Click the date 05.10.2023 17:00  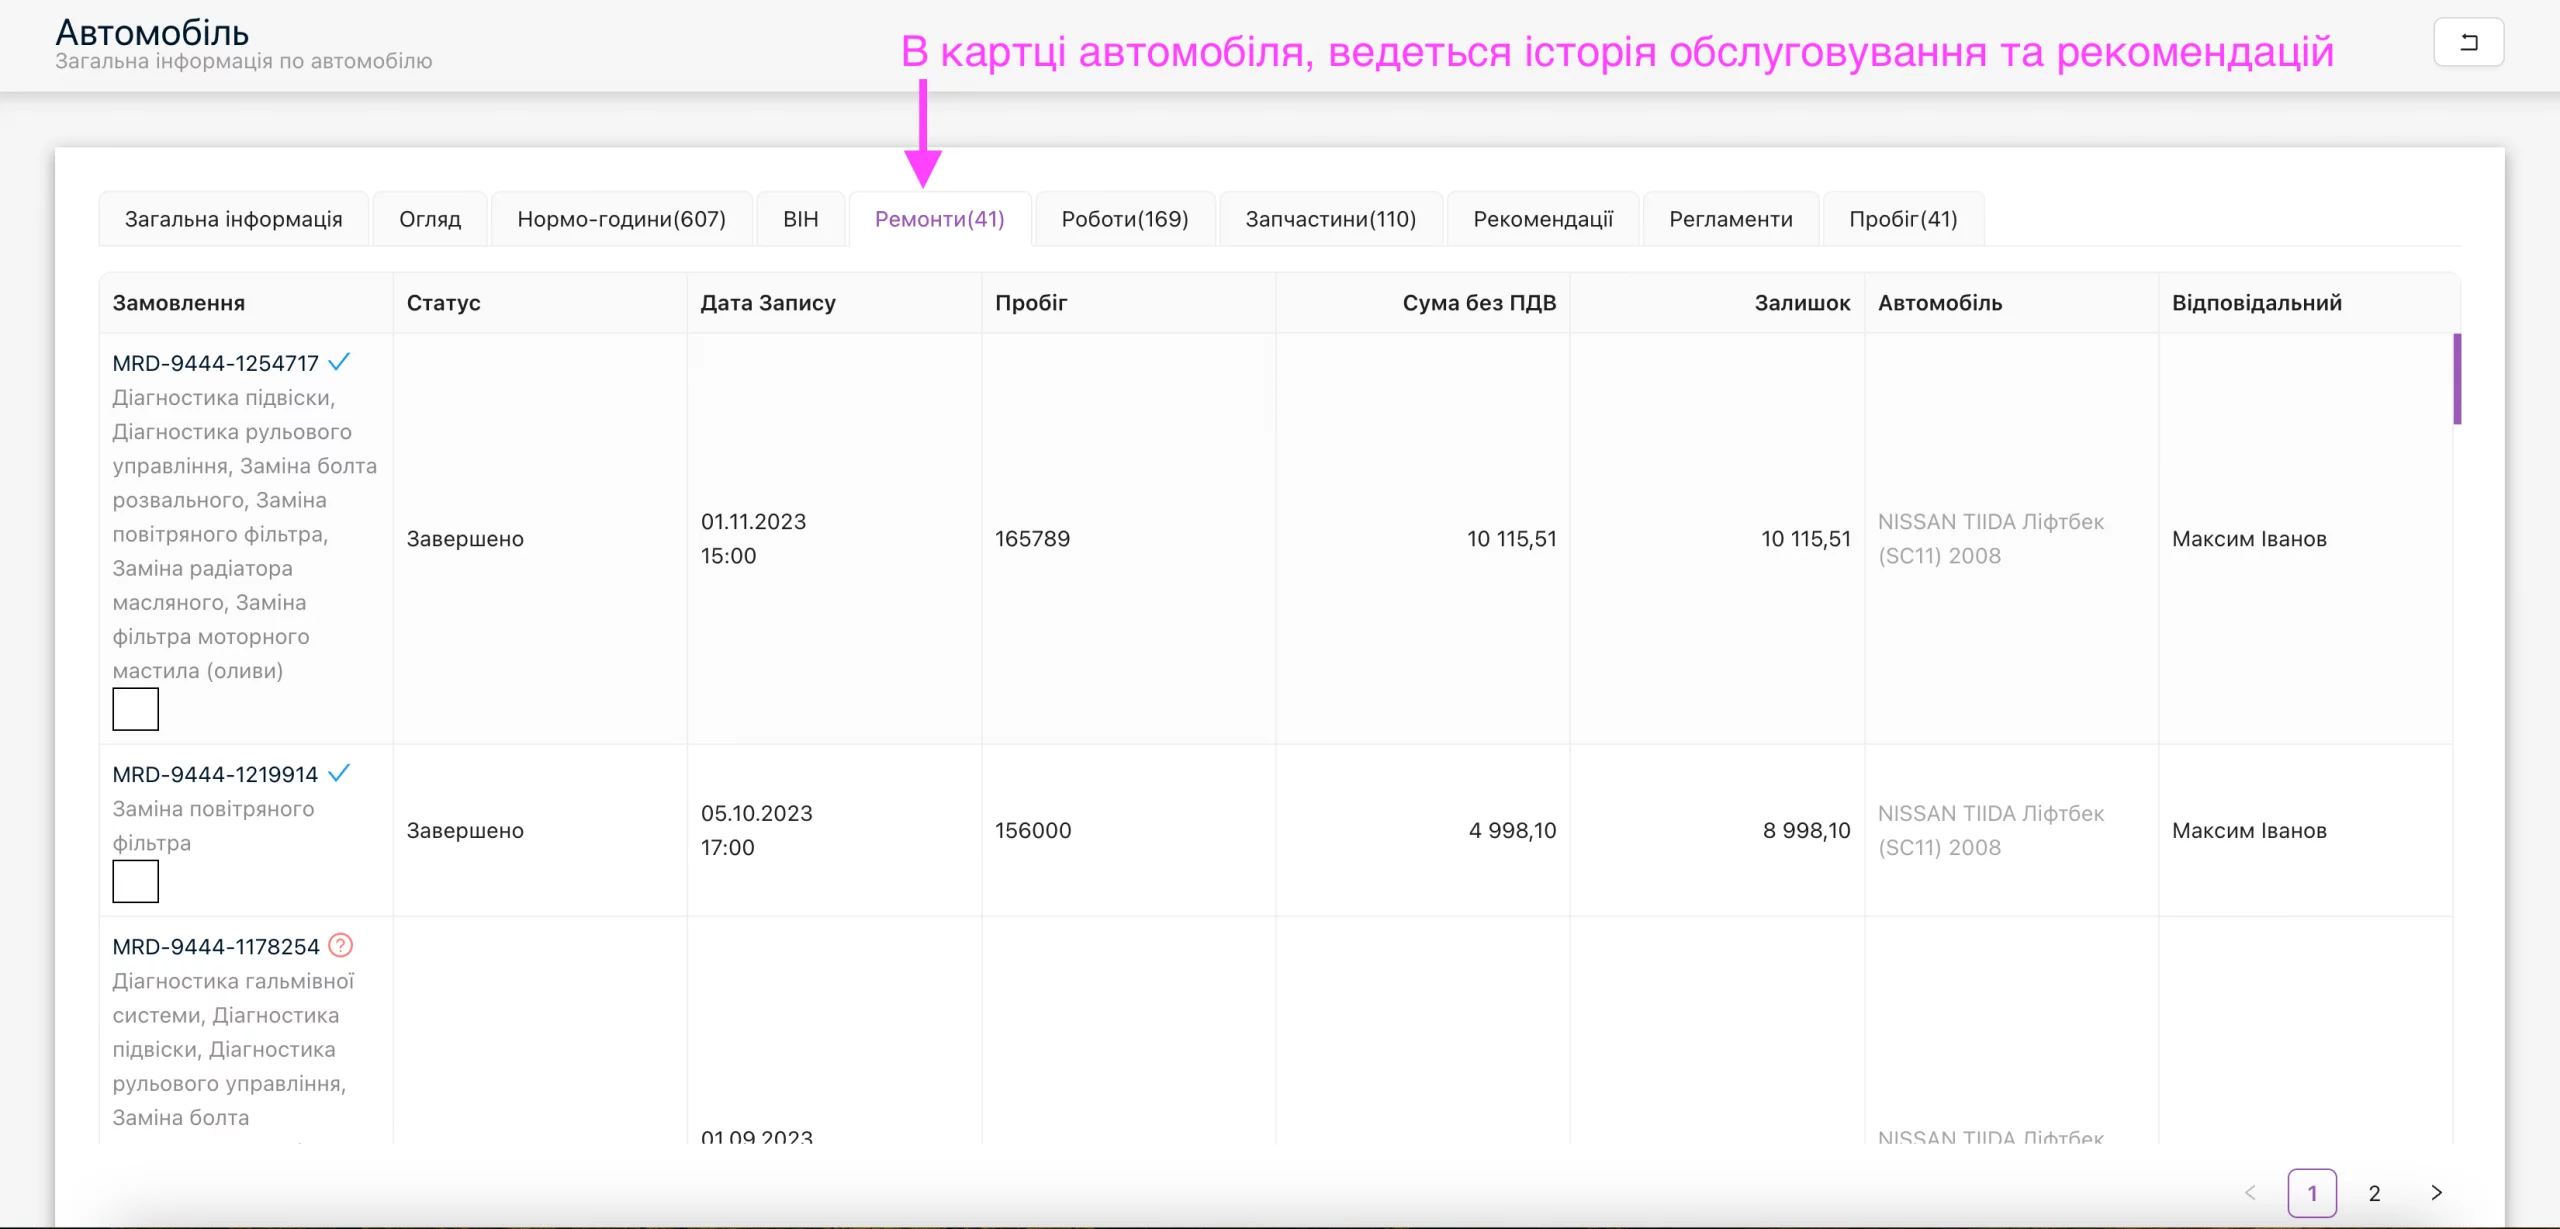(756, 830)
